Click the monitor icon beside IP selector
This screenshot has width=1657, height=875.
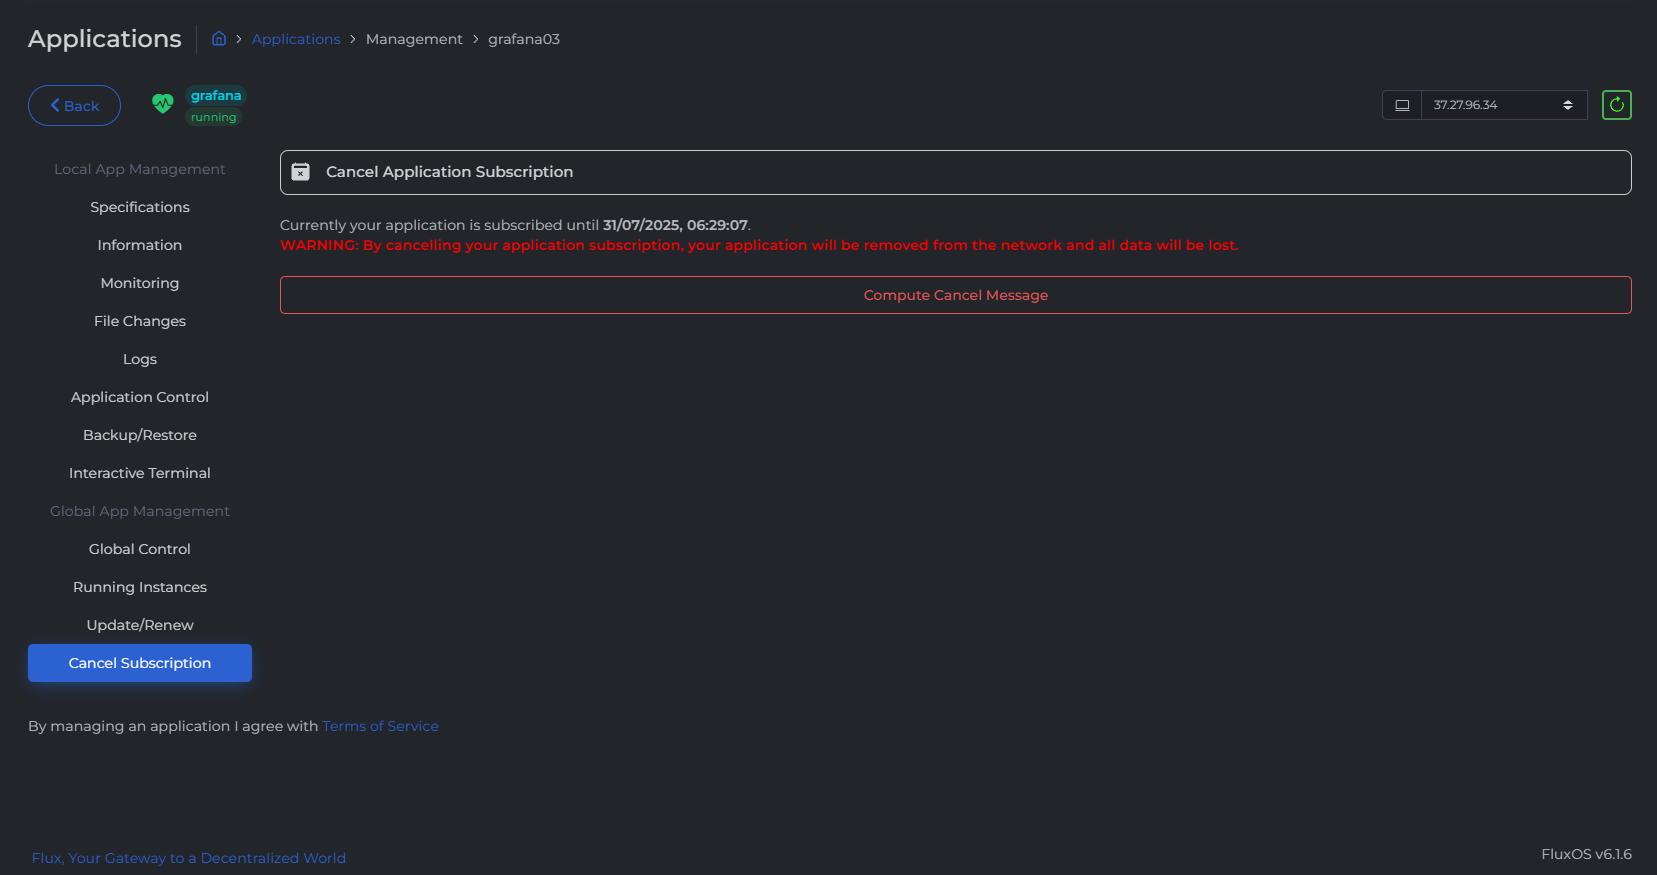(1402, 105)
